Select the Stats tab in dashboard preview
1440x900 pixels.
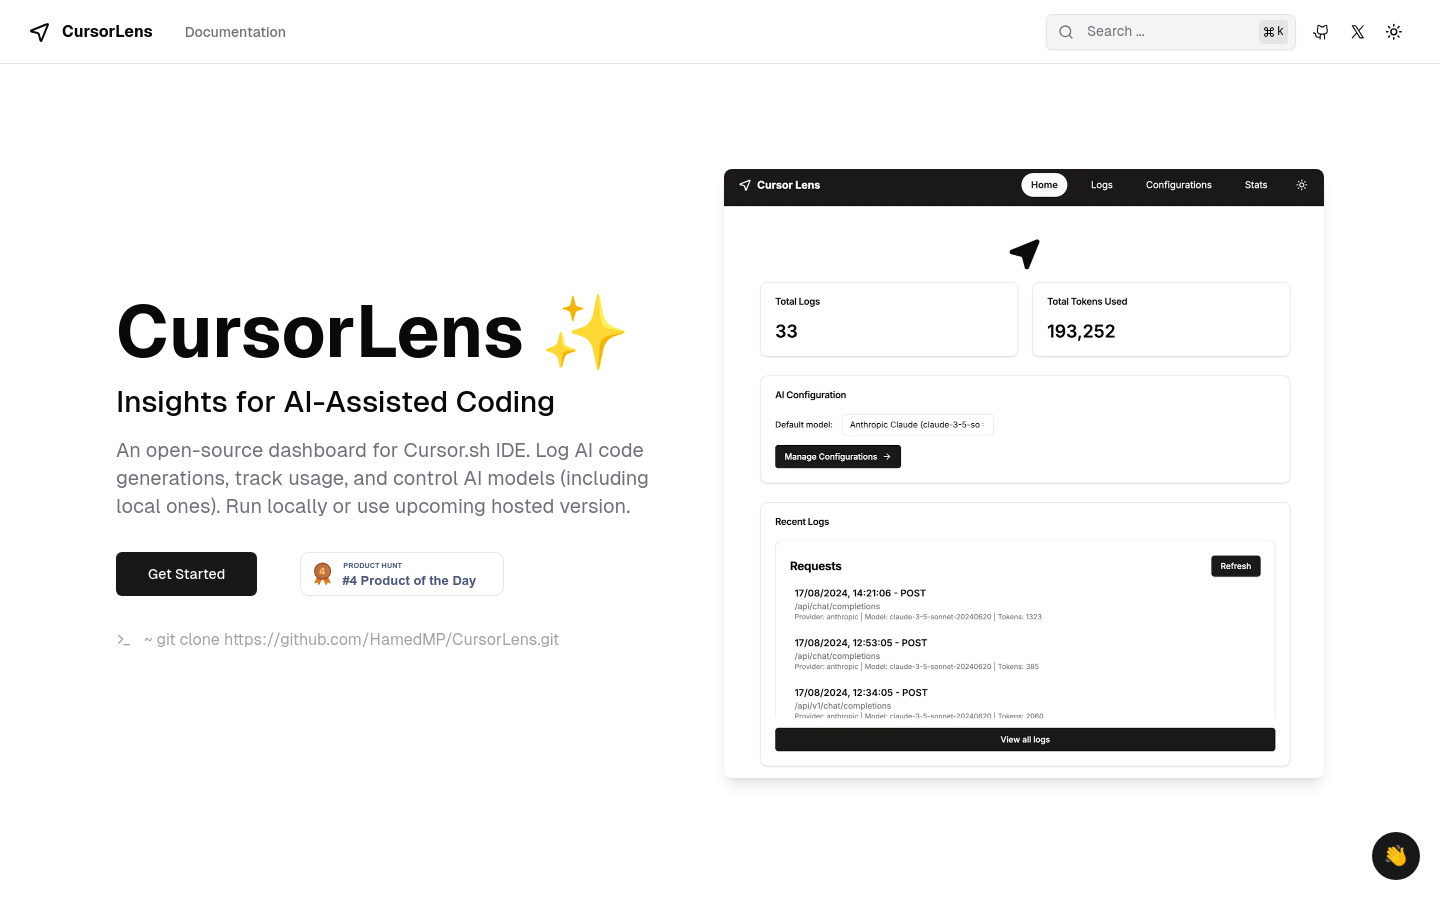(1255, 185)
